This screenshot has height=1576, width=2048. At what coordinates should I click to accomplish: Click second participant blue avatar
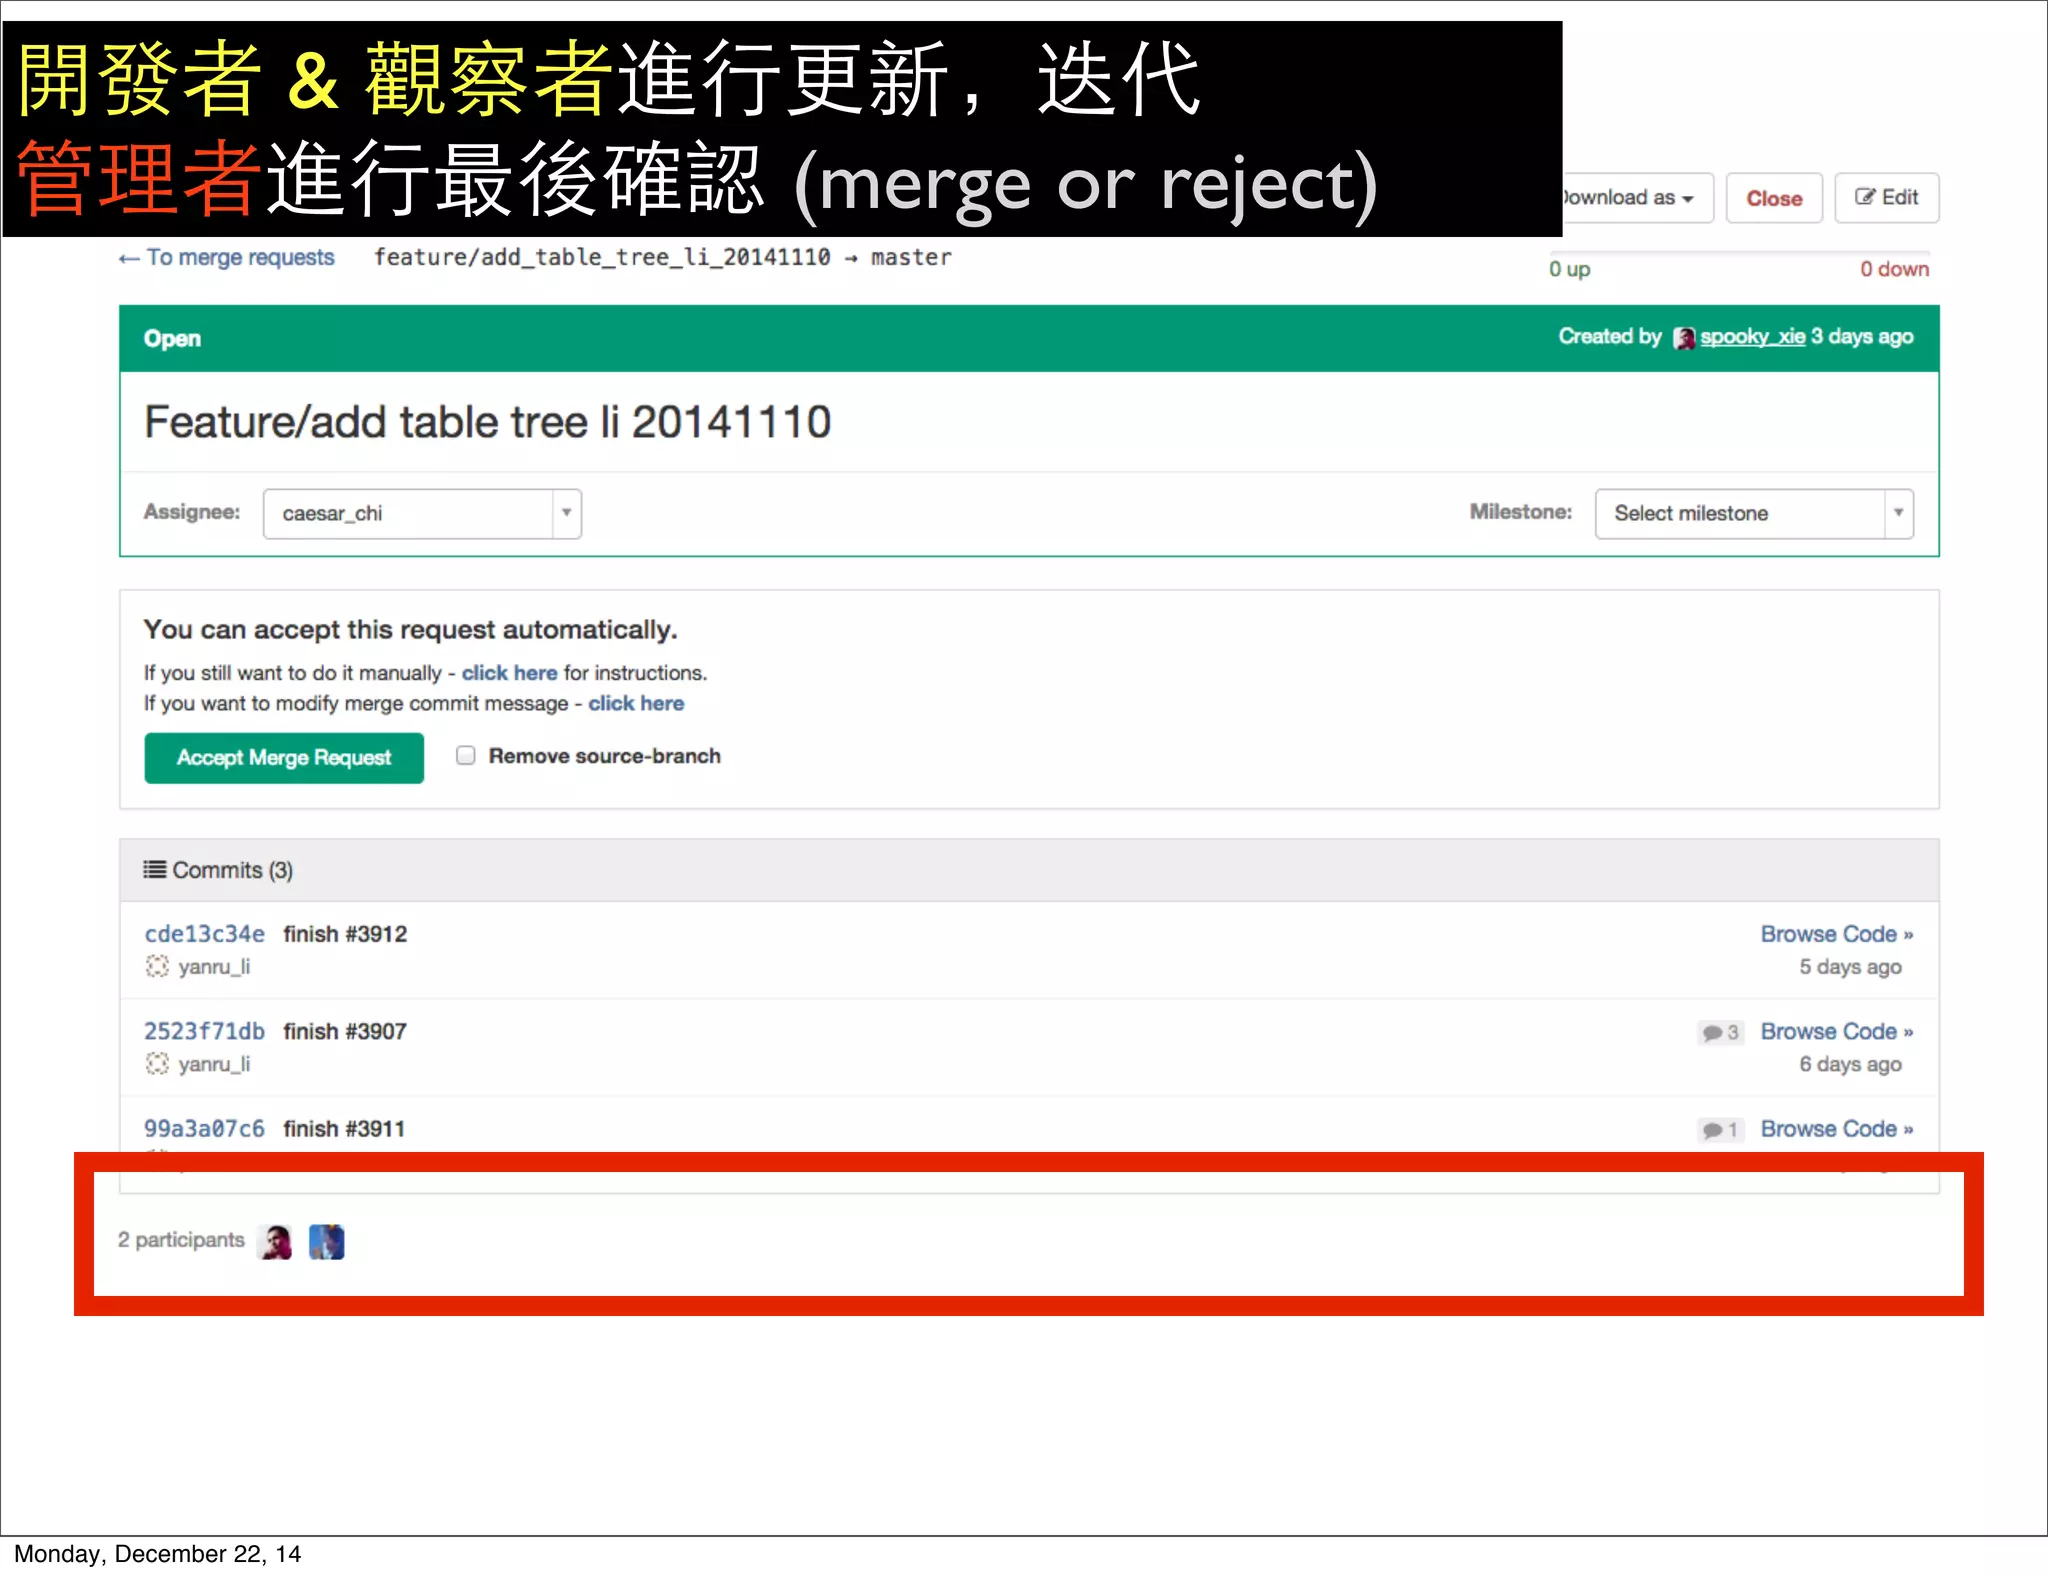(326, 1242)
